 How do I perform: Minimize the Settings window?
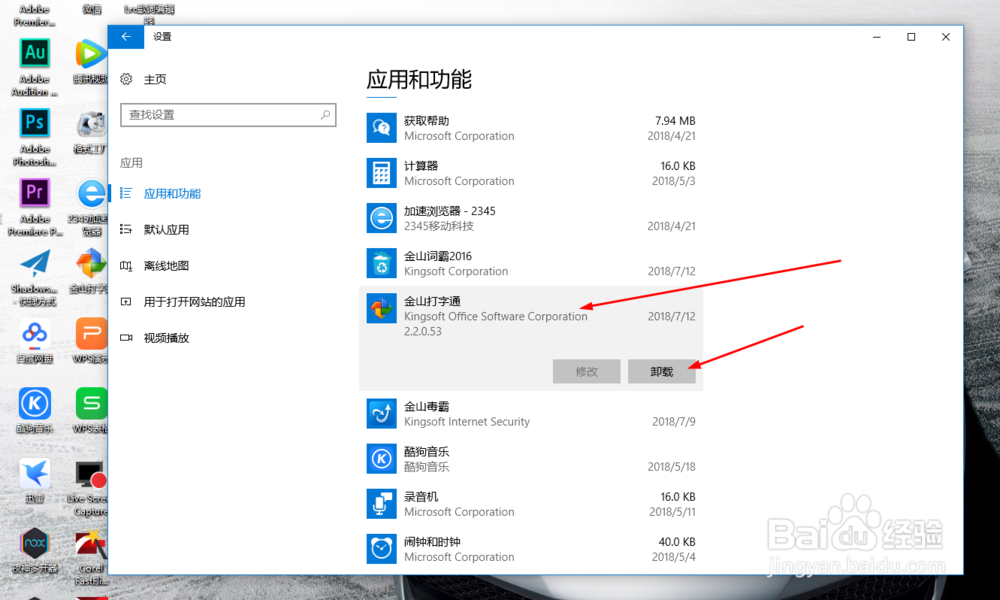(877, 37)
